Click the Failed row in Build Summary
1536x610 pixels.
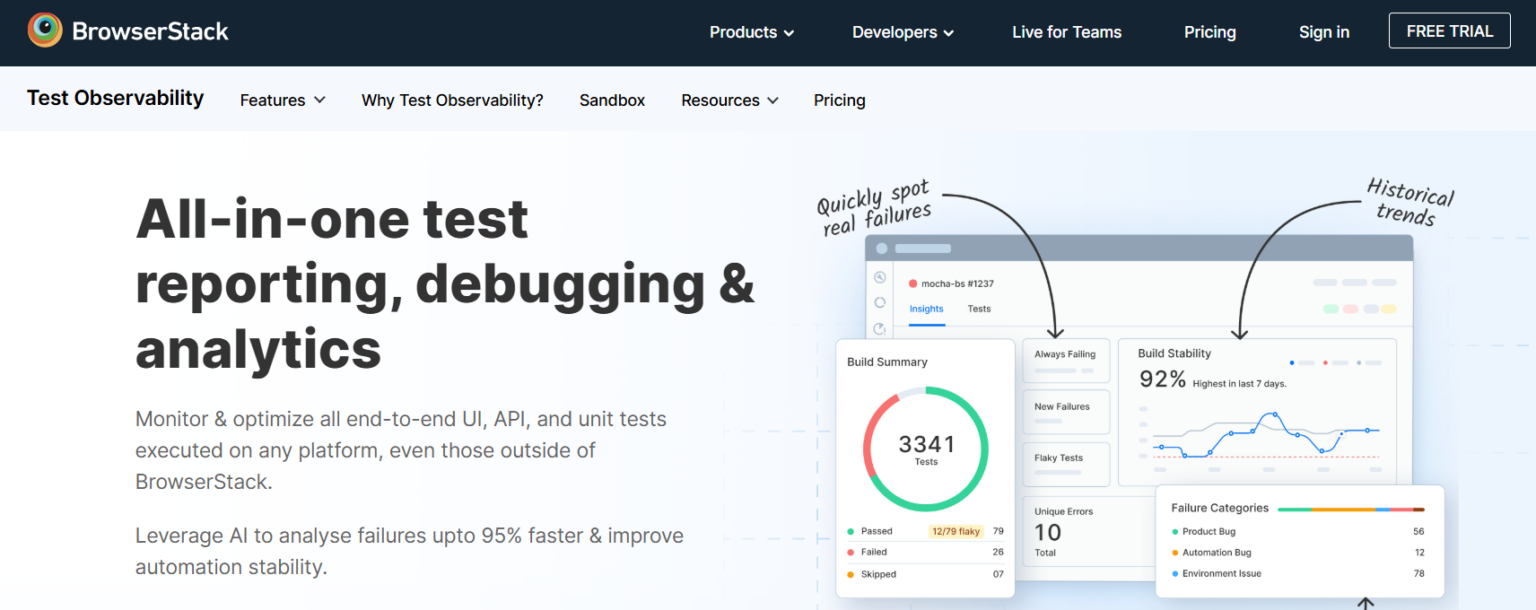[925, 552]
